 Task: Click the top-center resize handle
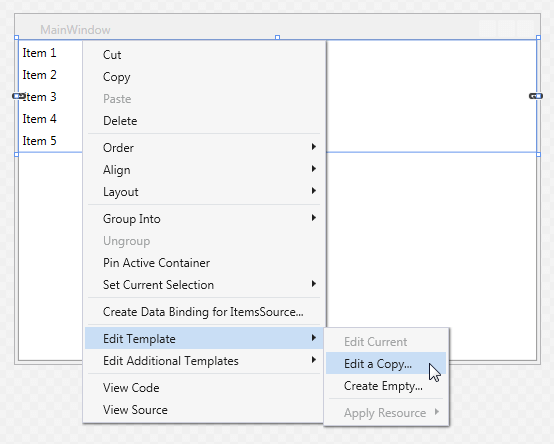click(x=277, y=37)
